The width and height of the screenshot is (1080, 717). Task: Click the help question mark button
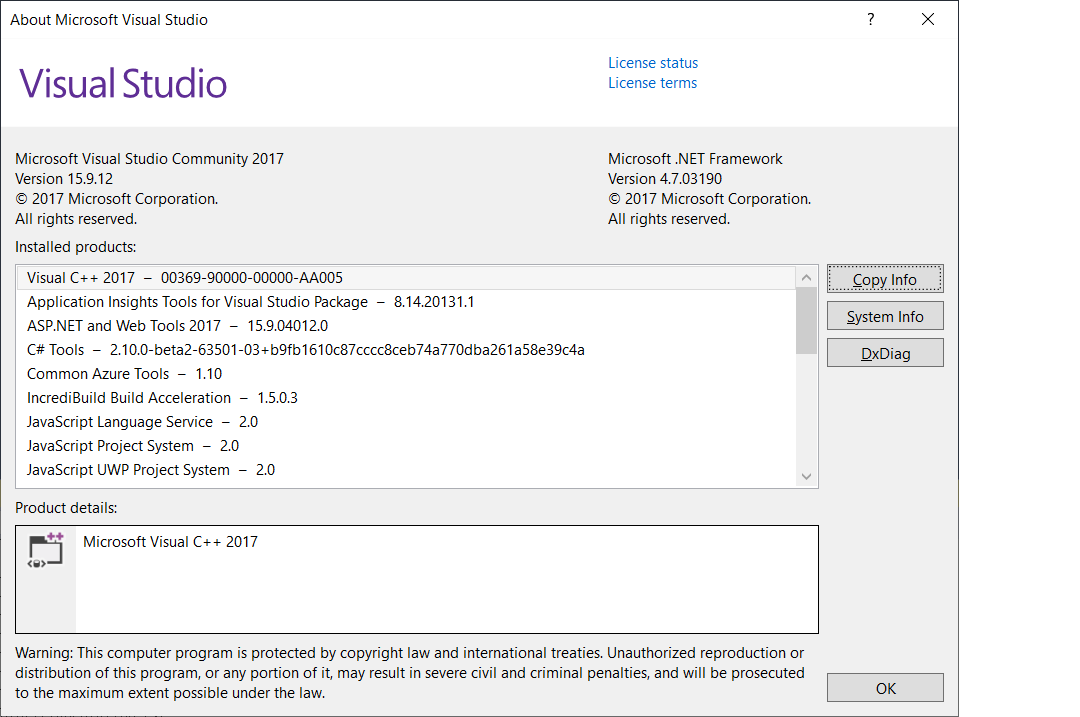coord(871,20)
